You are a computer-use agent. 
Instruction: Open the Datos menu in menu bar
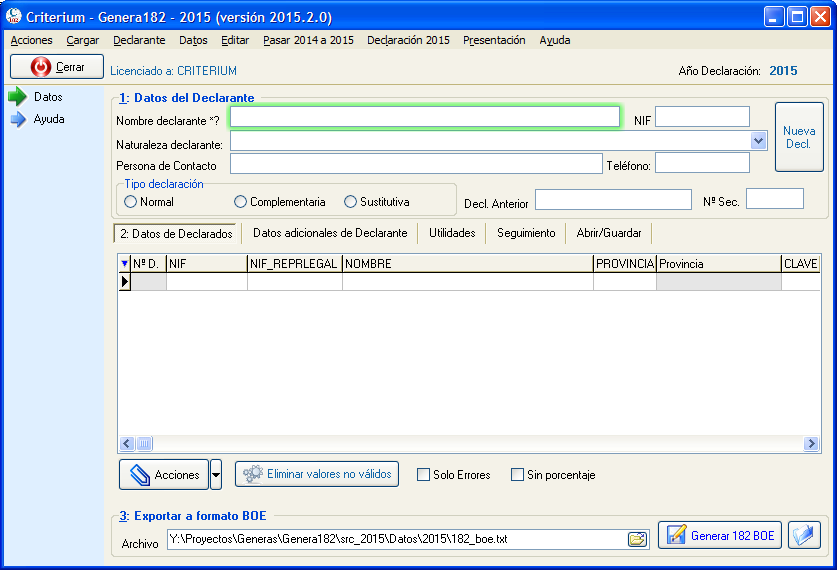coord(193,40)
